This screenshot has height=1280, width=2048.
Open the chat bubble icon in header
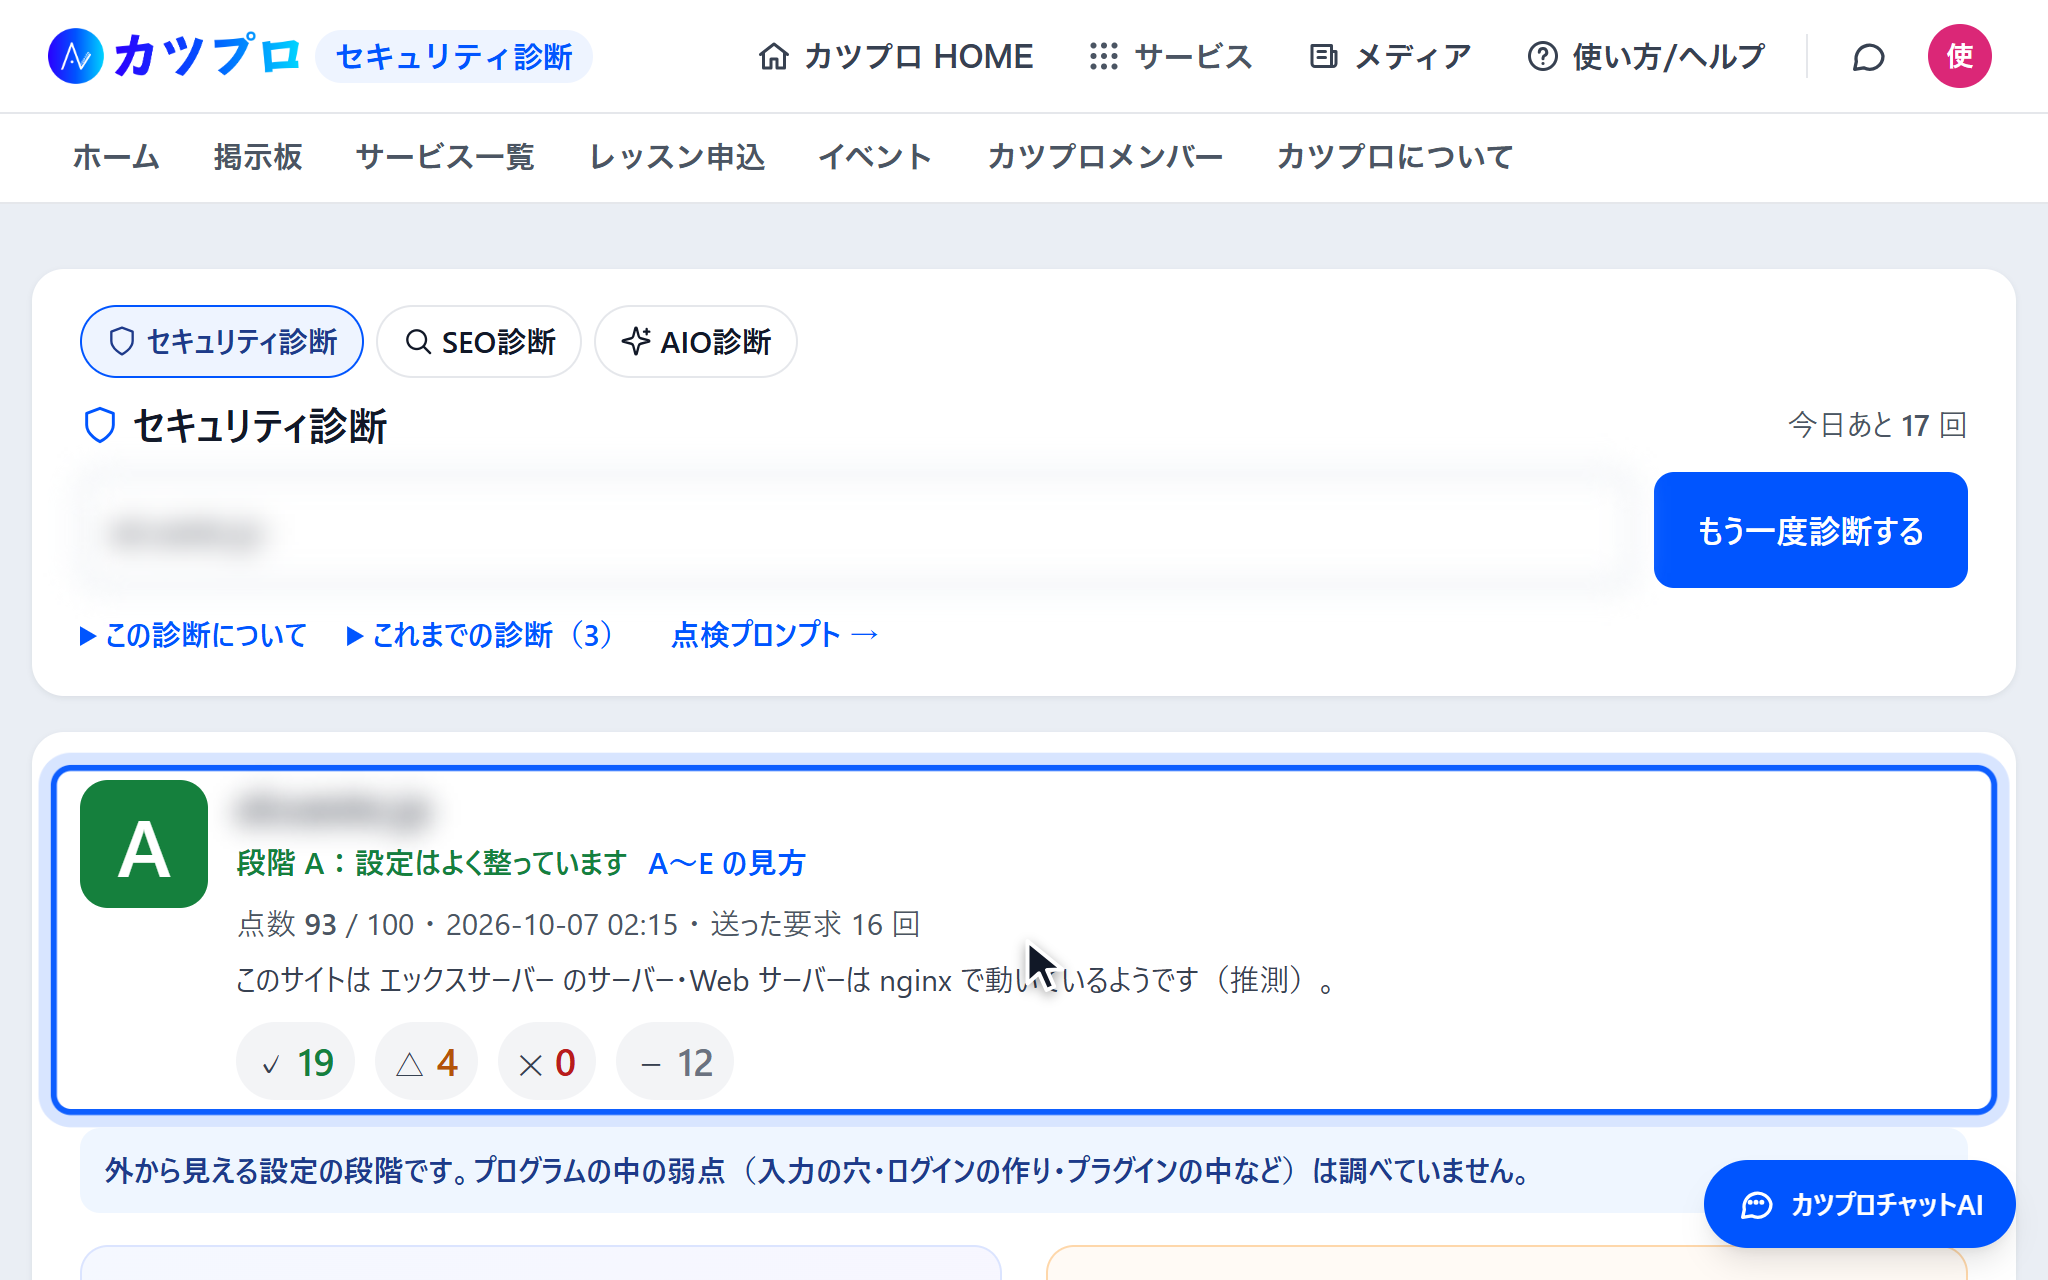[1868, 57]
